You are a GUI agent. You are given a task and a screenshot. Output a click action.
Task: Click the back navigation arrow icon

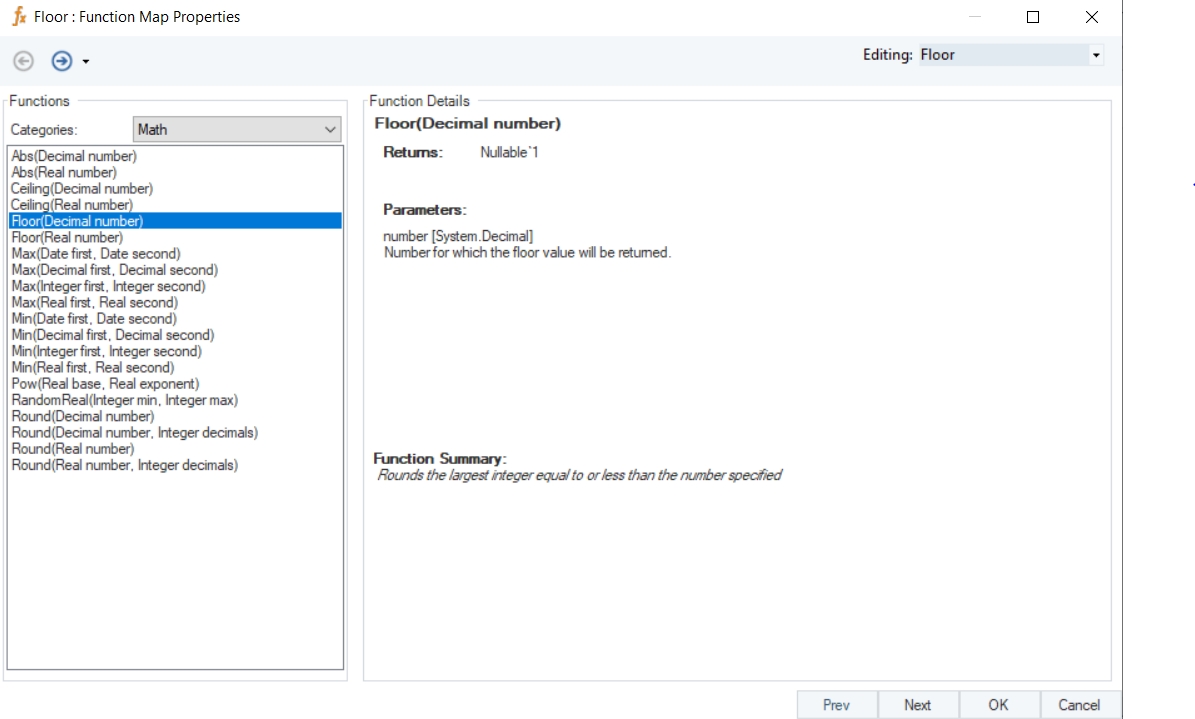(23, 61)
